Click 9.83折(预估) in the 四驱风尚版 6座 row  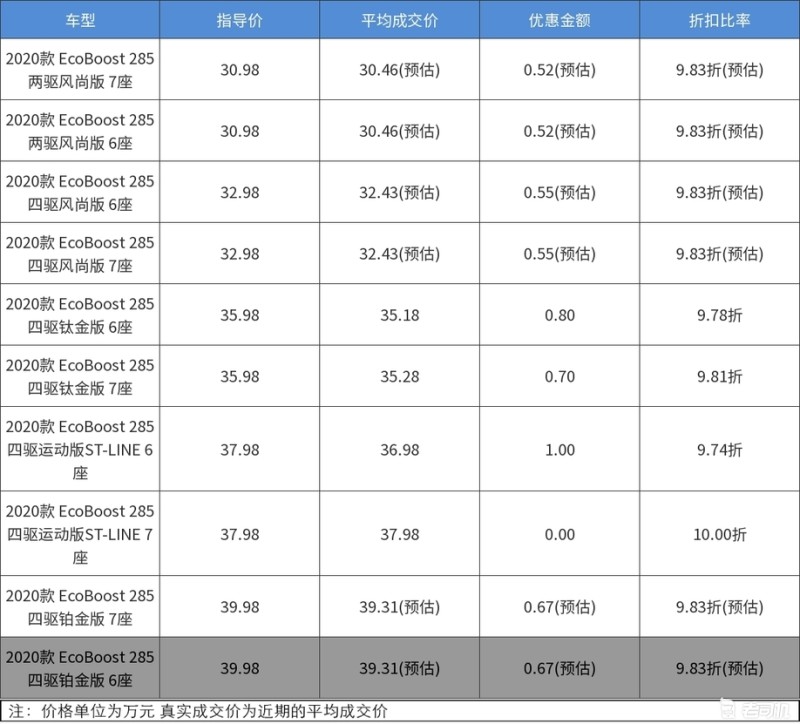tap(720, 192)
